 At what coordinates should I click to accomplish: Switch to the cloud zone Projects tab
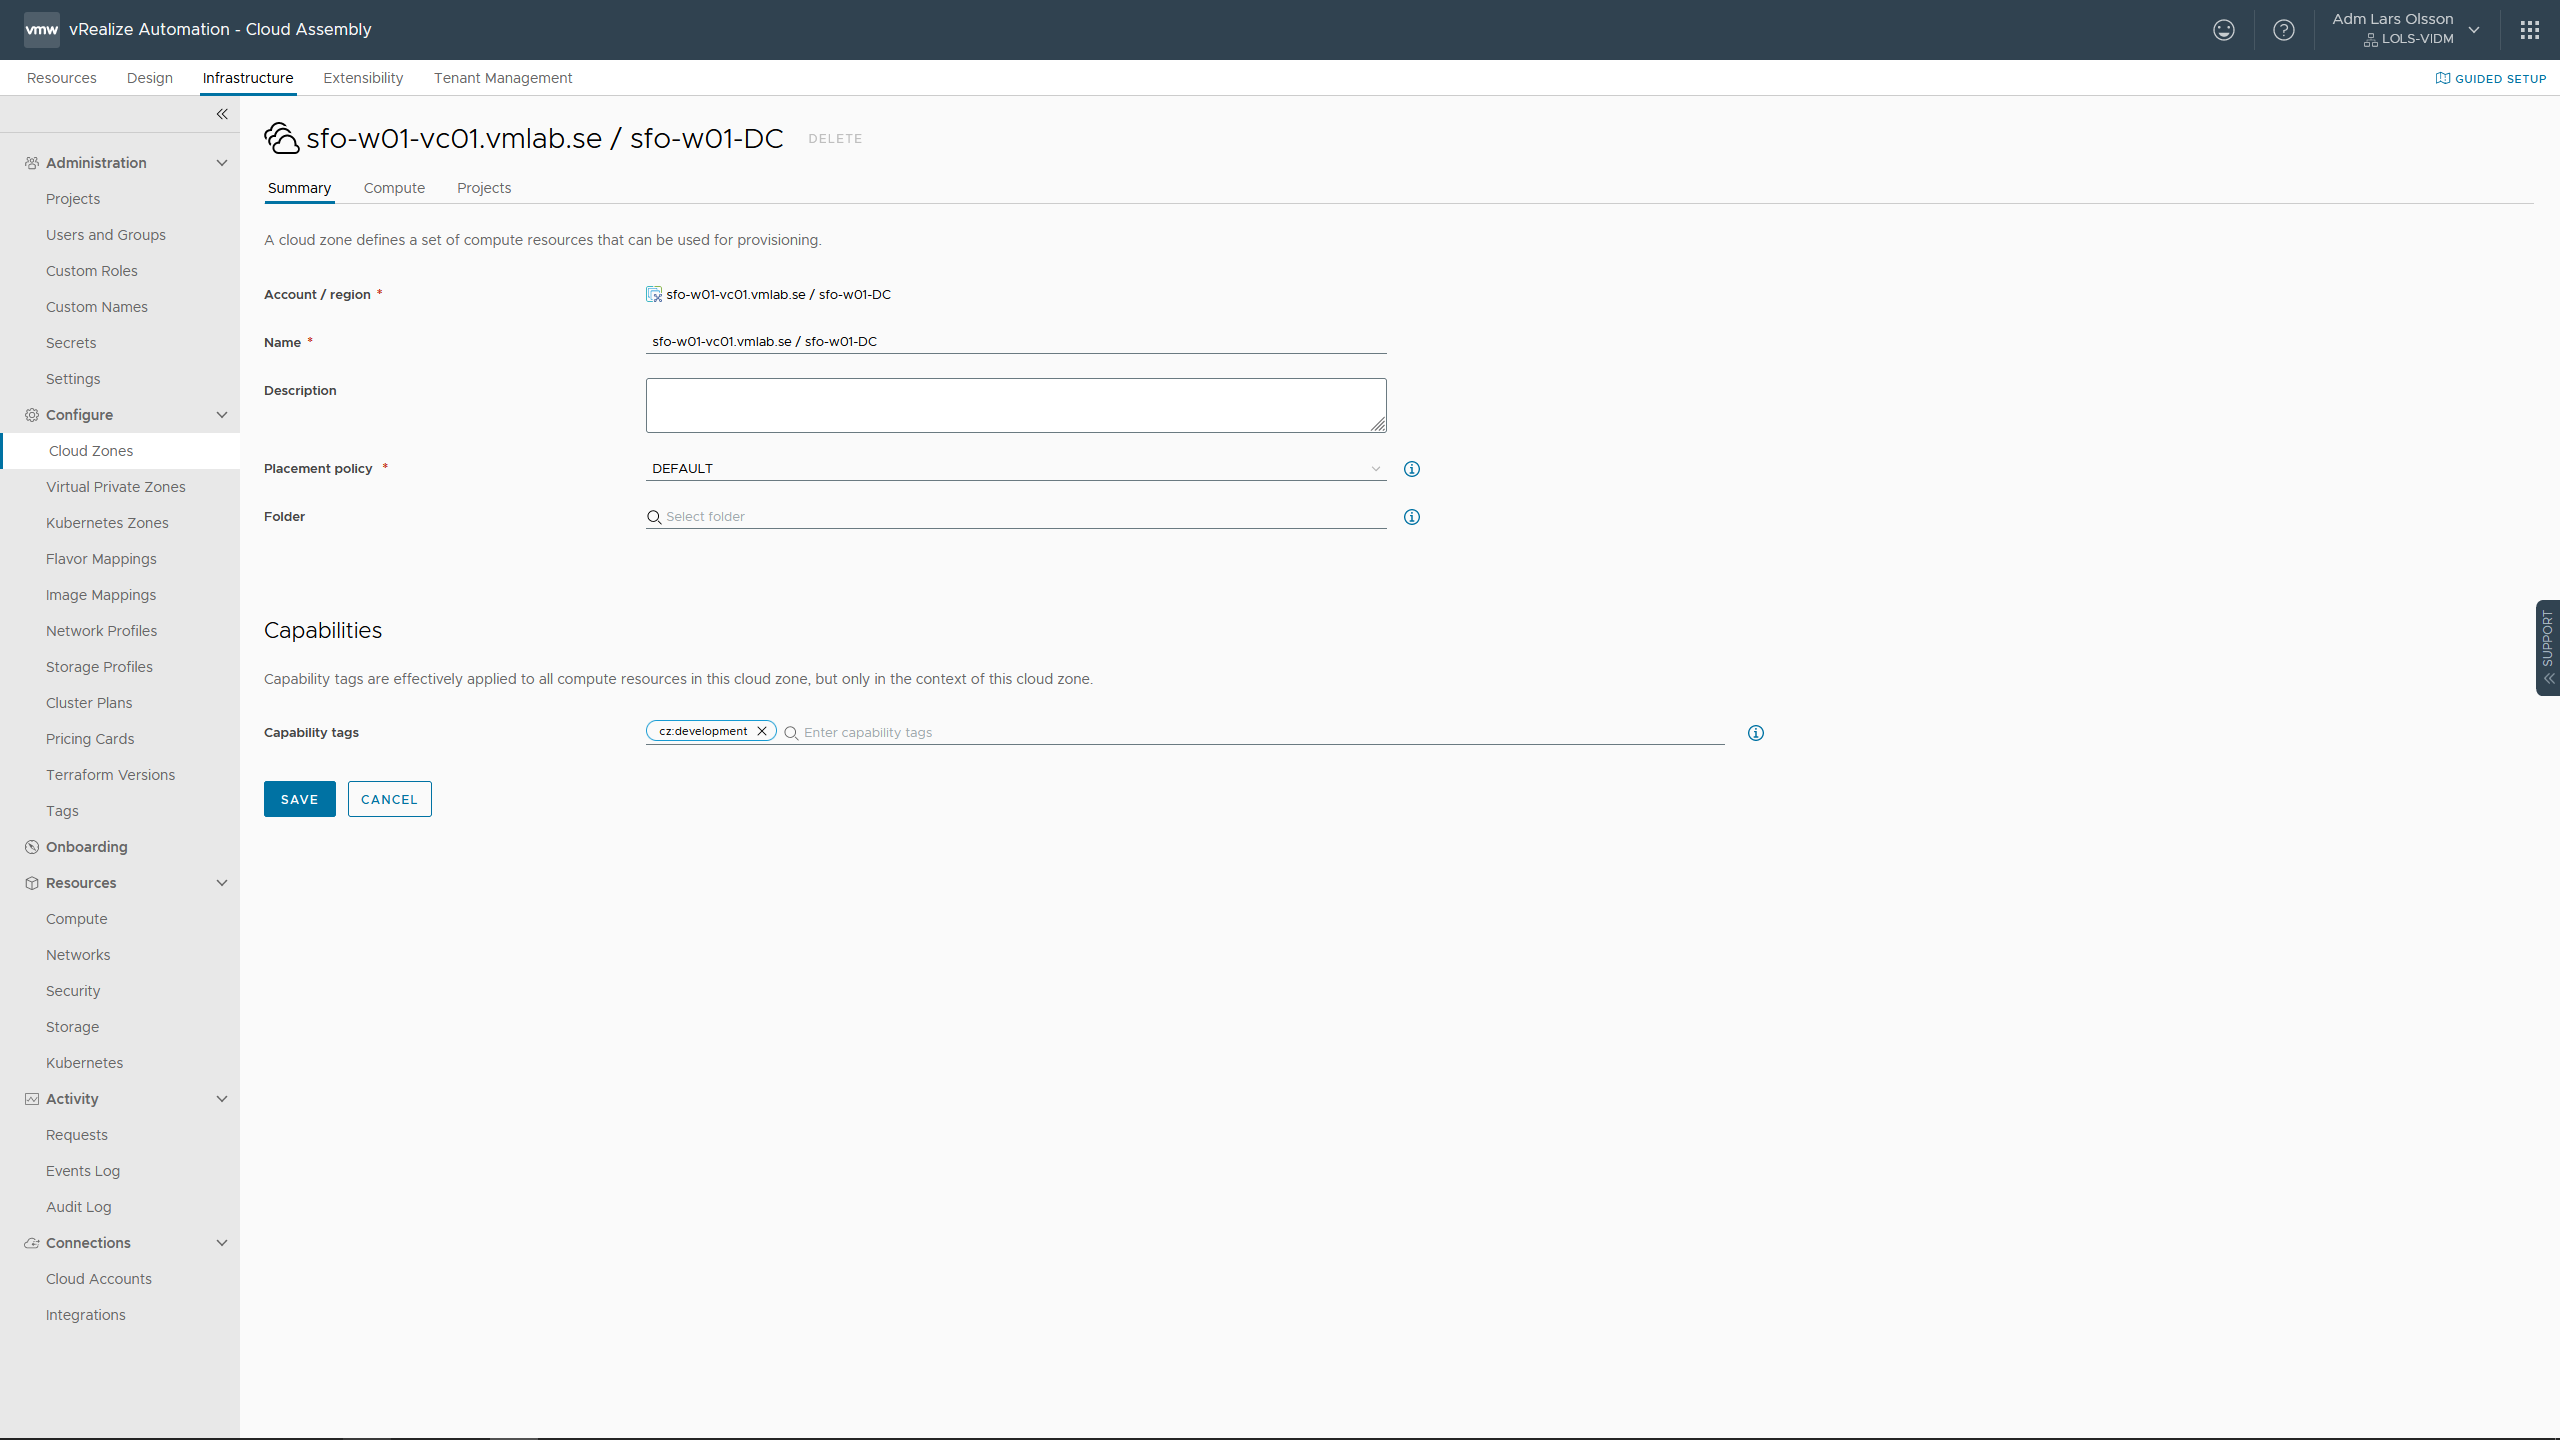click(484, 188)
